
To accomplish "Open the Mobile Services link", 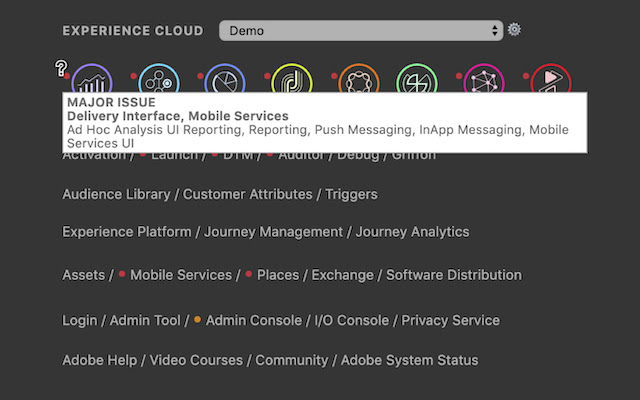I will click(181, 275).
